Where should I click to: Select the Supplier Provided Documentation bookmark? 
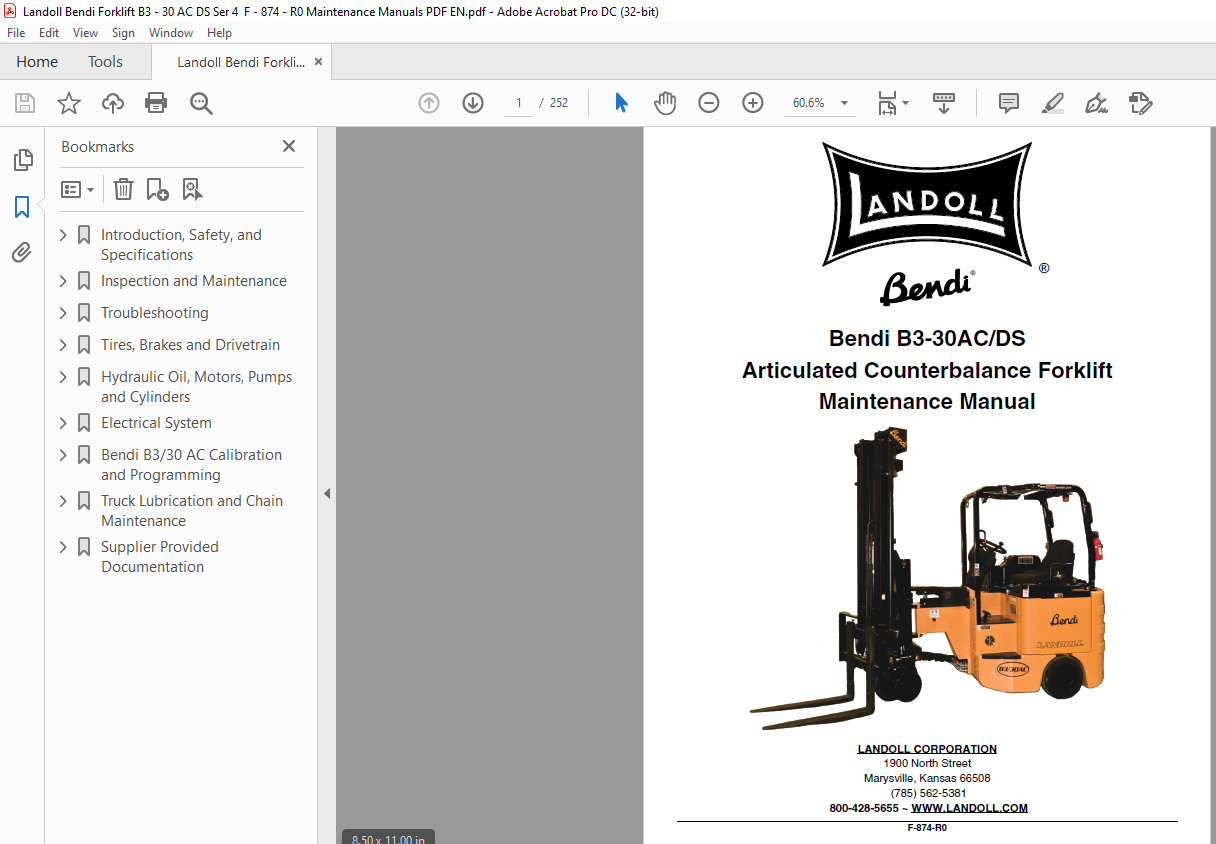coord(159,557)
